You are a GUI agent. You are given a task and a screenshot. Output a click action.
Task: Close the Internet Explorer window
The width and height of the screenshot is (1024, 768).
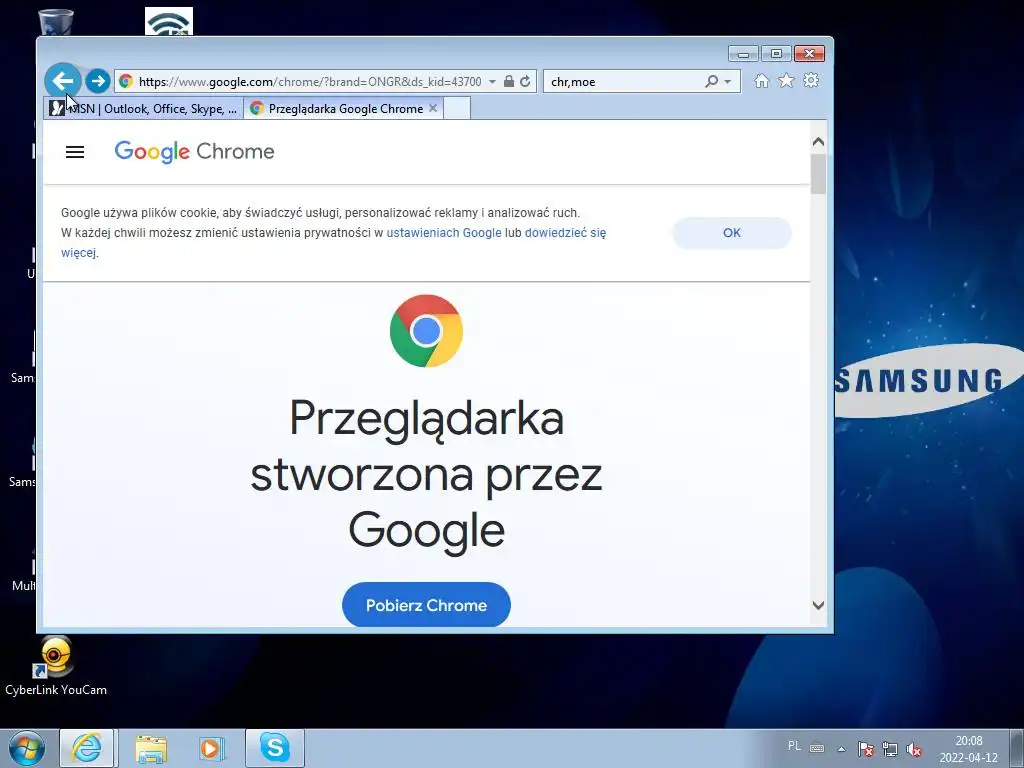[x=809, y=54]
